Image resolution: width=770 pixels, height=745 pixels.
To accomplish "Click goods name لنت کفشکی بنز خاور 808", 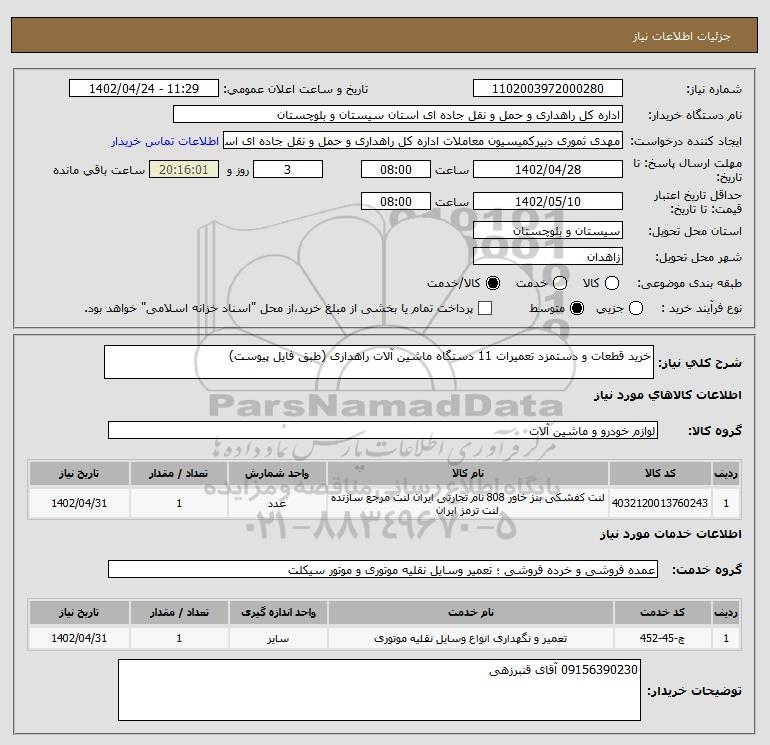I will click(x=468, y=503).
